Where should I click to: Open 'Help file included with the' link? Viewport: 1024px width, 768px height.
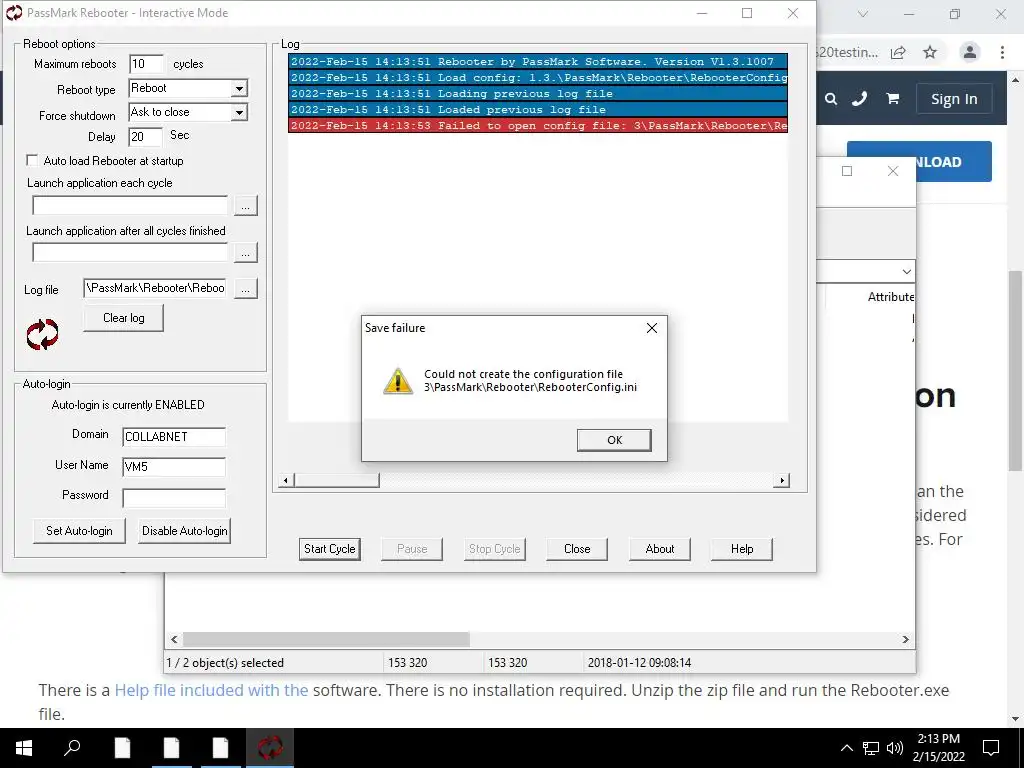coord(211,690)
